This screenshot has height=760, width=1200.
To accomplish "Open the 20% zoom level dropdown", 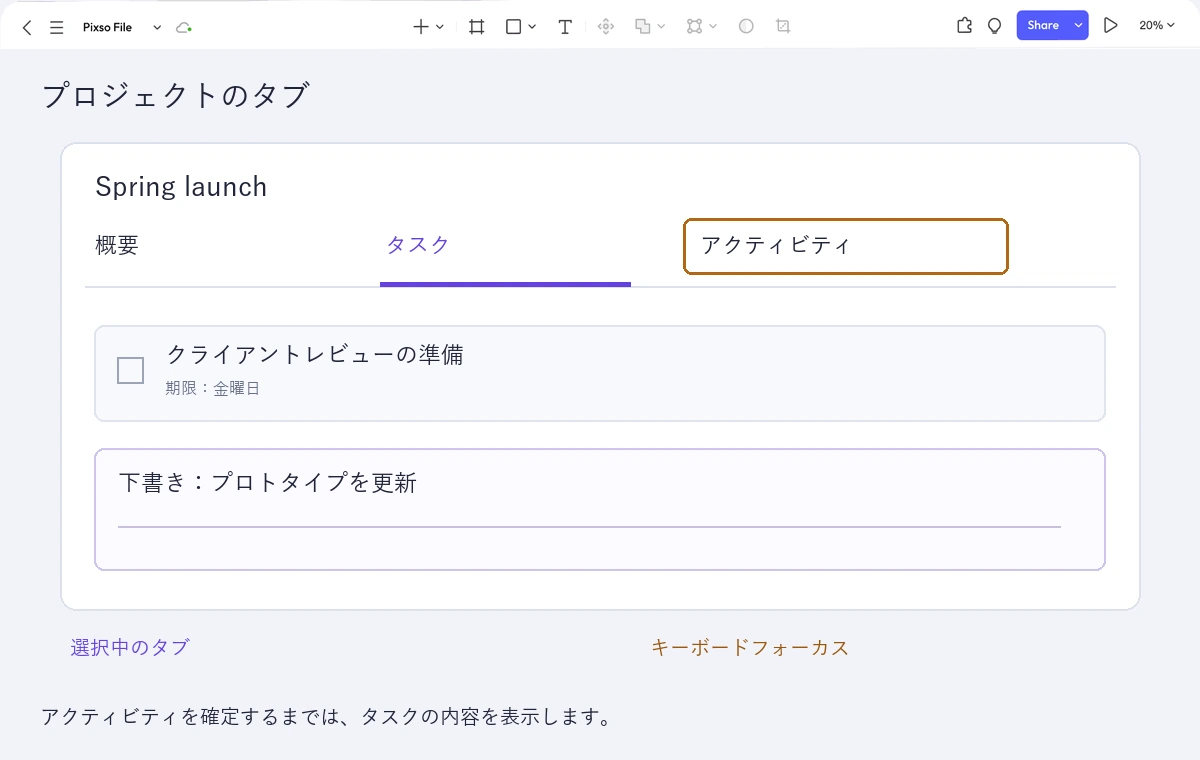I will pos(1157,26).
